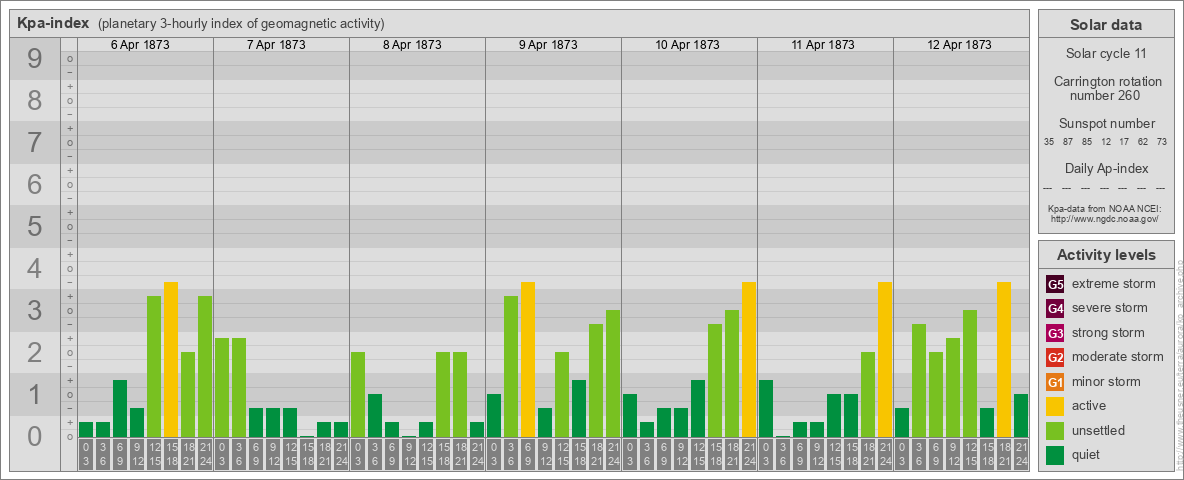Click 8 Apr 1873 bar for hours 0-3
This screenshot has height=480, width=1184.
click(x=358, y=394)
